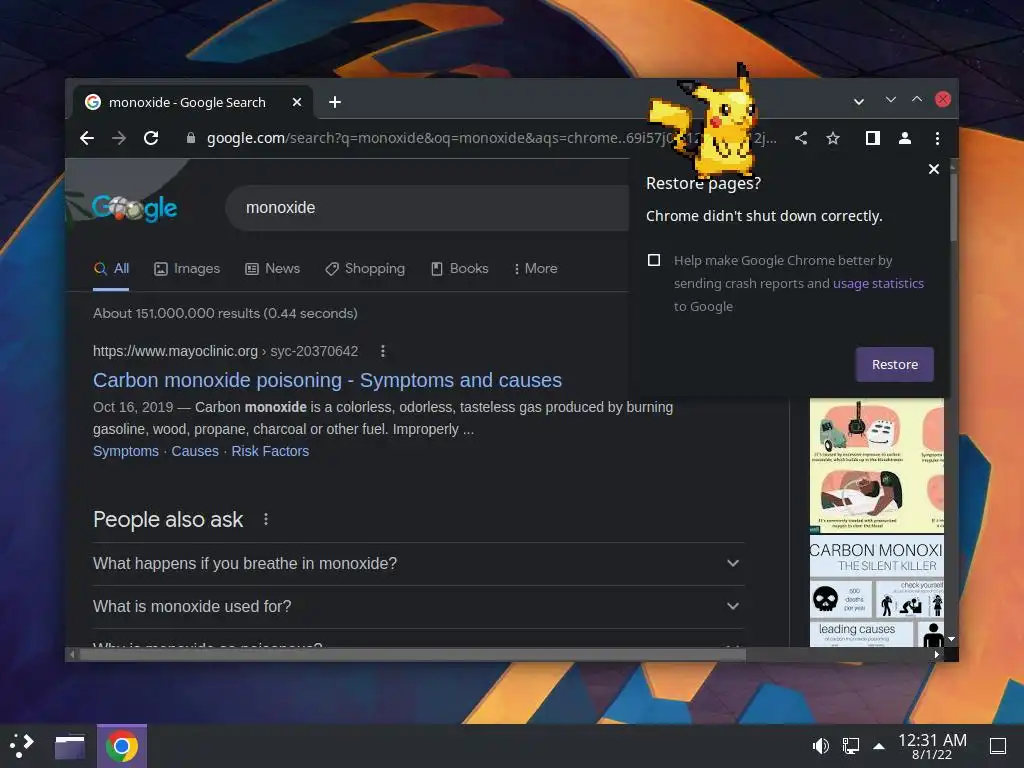The height and width of the screenshot is (768, 1024).
Task: Switch to the Images tab
Action: [x=187, y=268]
